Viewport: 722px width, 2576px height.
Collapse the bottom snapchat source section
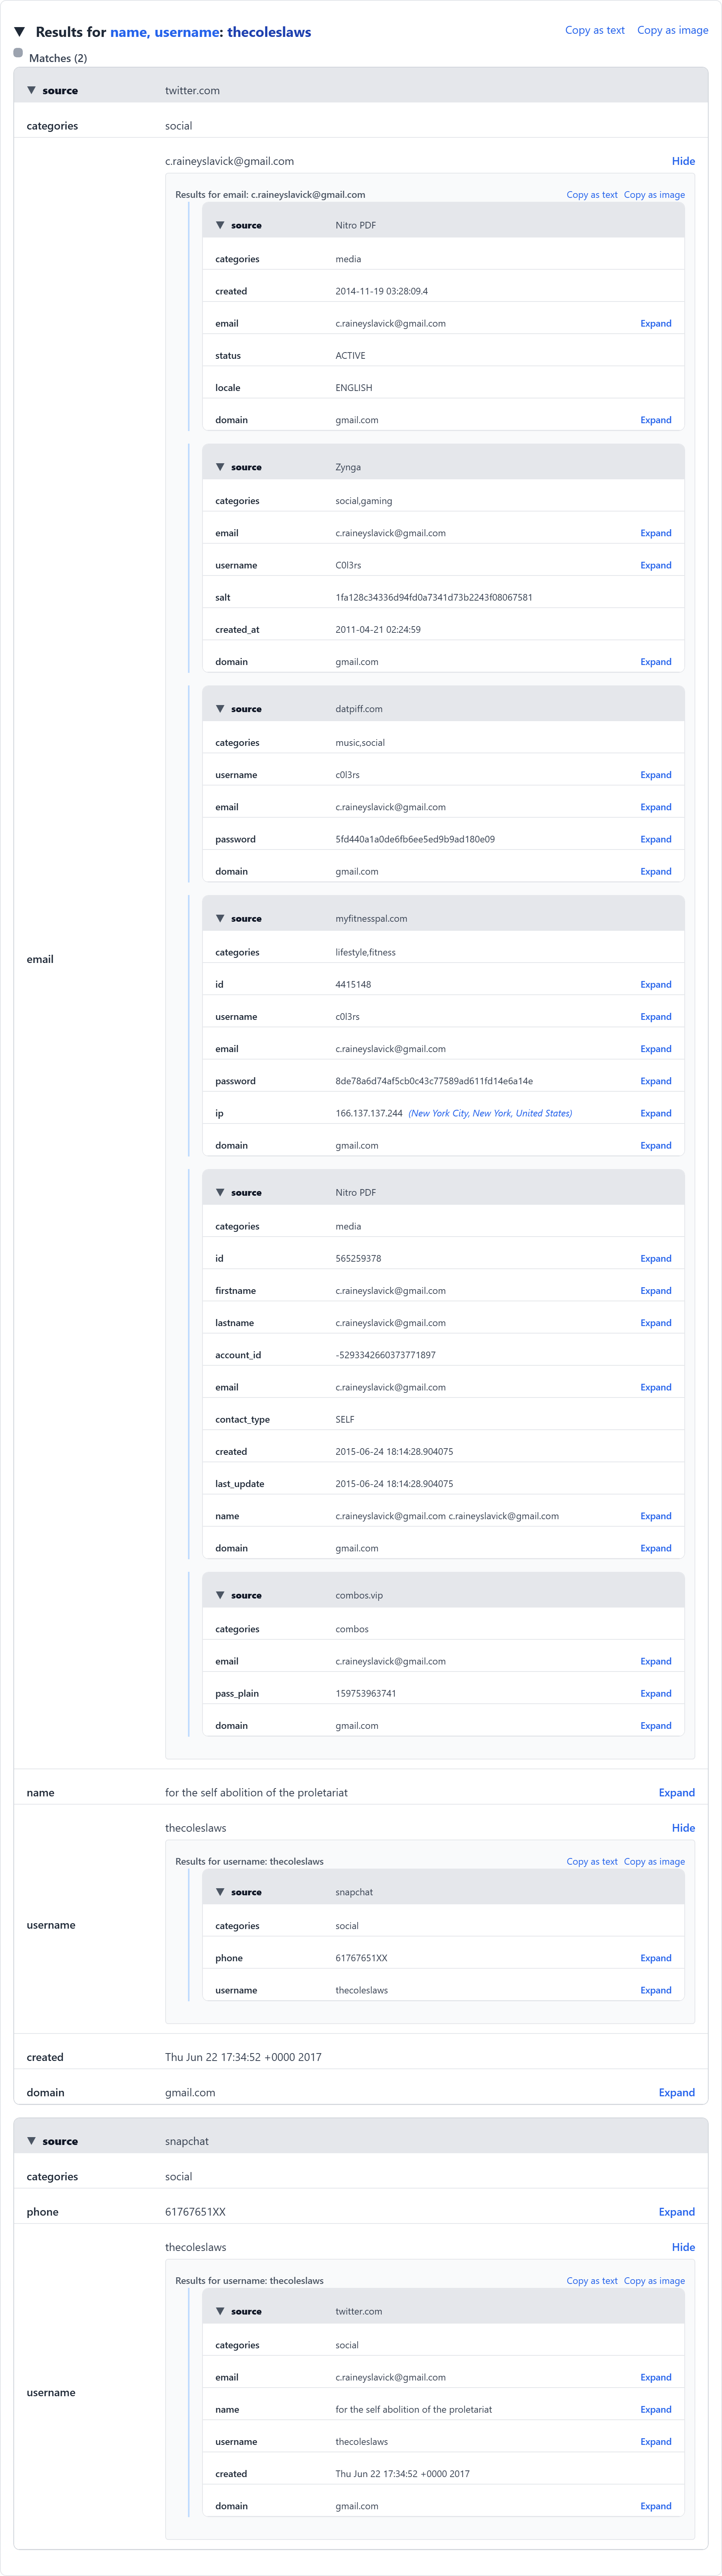click(x=31, y=2141)
